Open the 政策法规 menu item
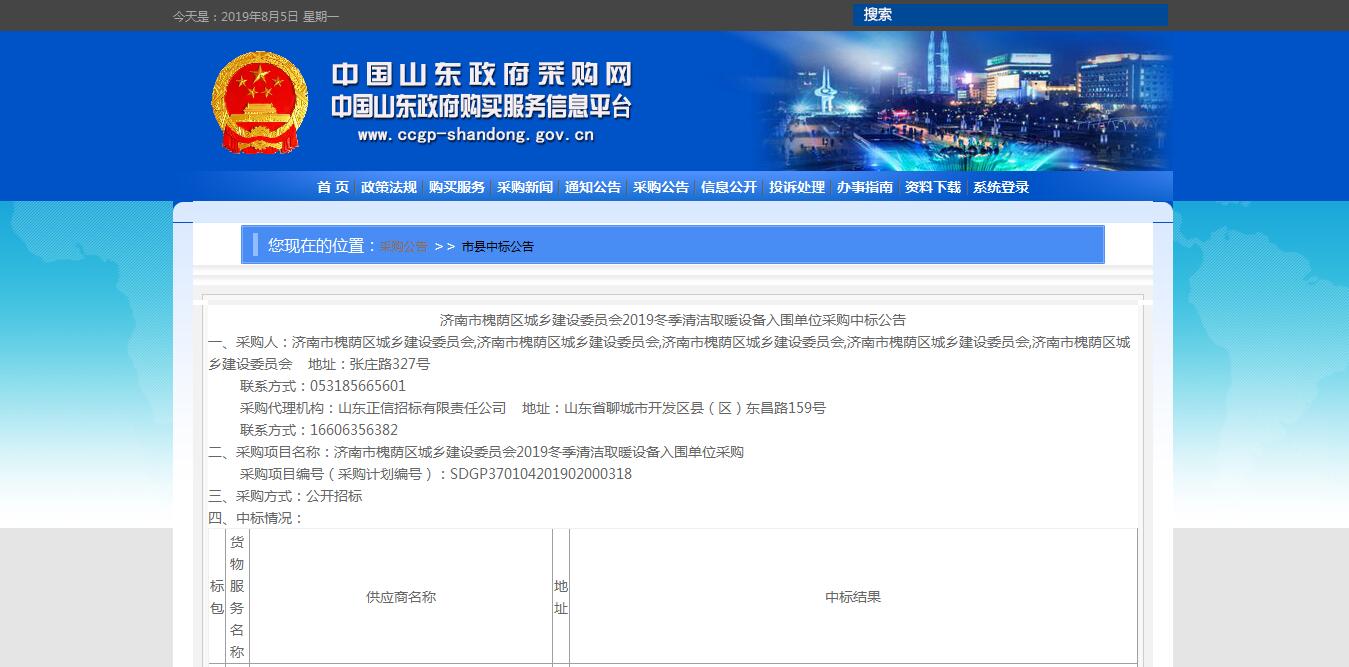The width and height of the screenshot is (1349, 667). (388, 187)
